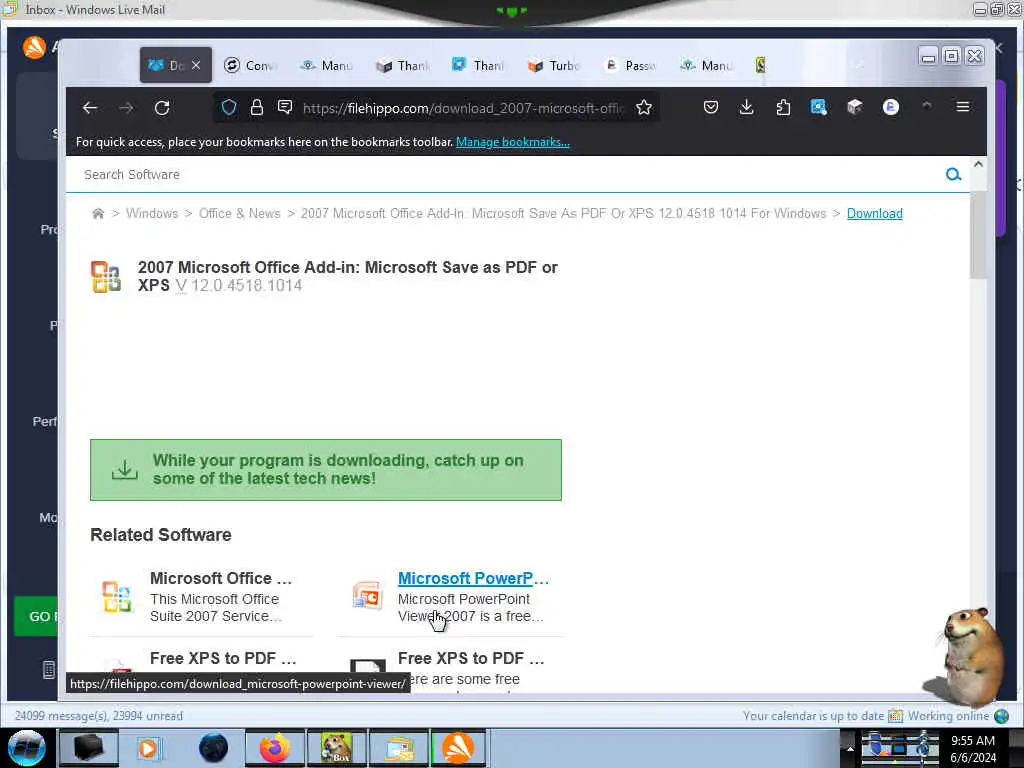Screen dimensions: 1024x768
Task: Open Firefox from the taskbar
Action: click(275, 748)
